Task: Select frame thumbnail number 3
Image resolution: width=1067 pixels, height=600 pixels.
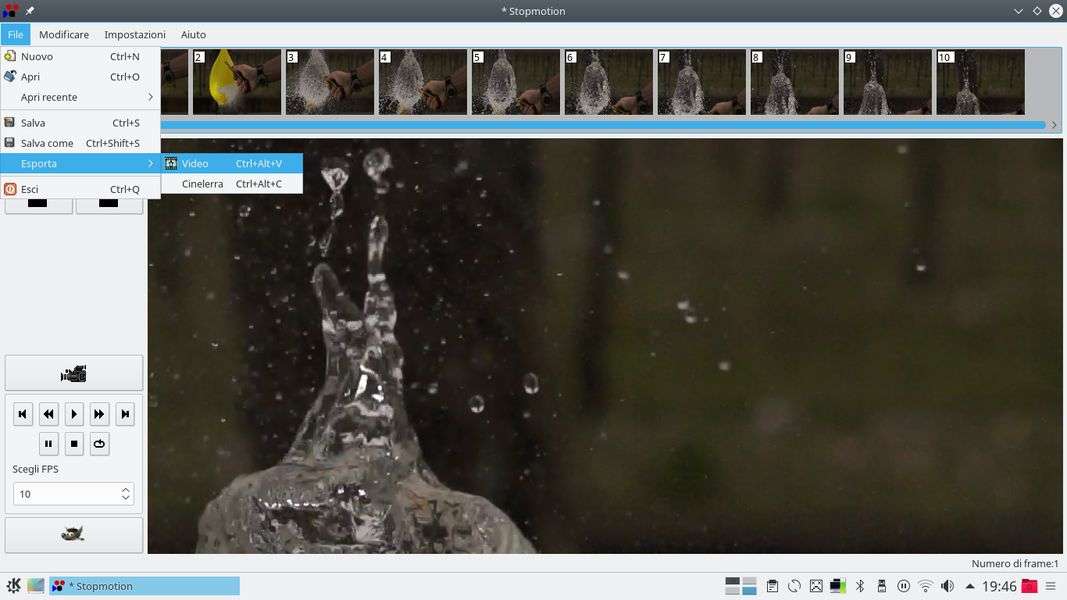Action: pos(330,82)
